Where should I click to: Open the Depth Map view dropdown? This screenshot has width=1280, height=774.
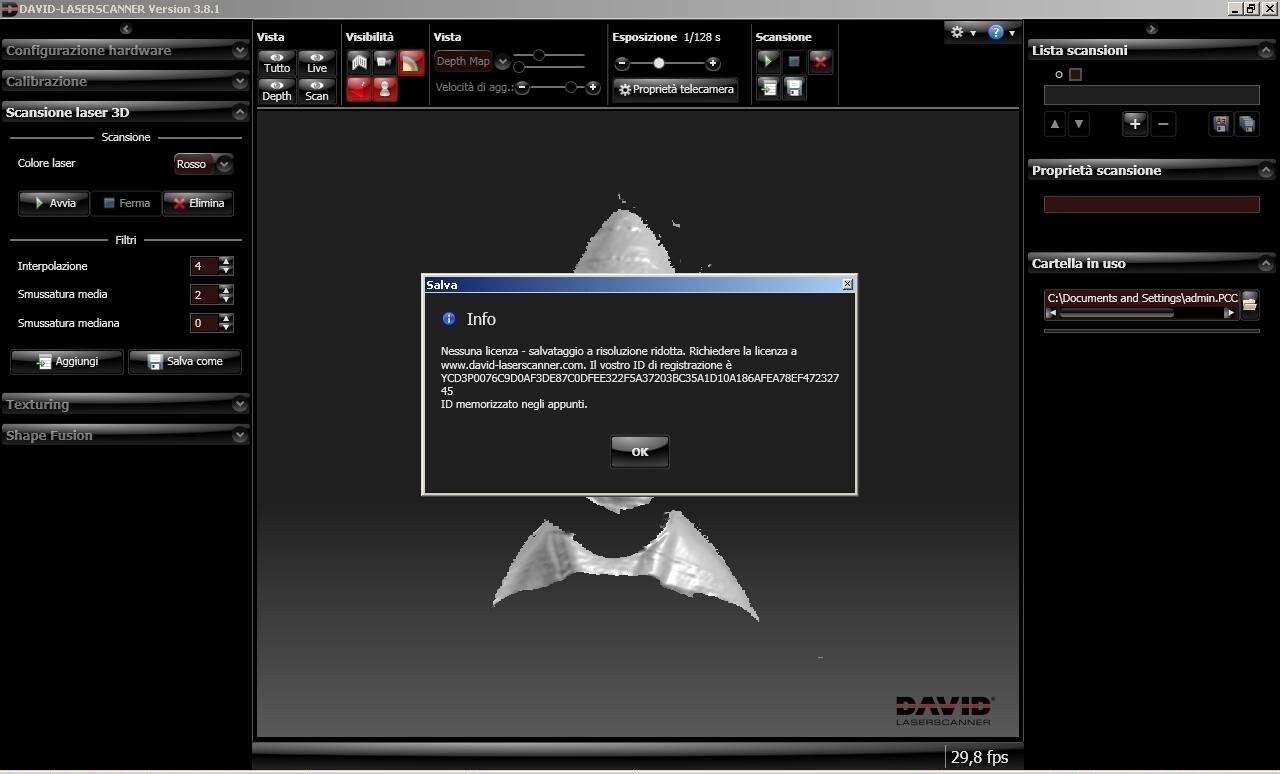[x=472, y=62]
